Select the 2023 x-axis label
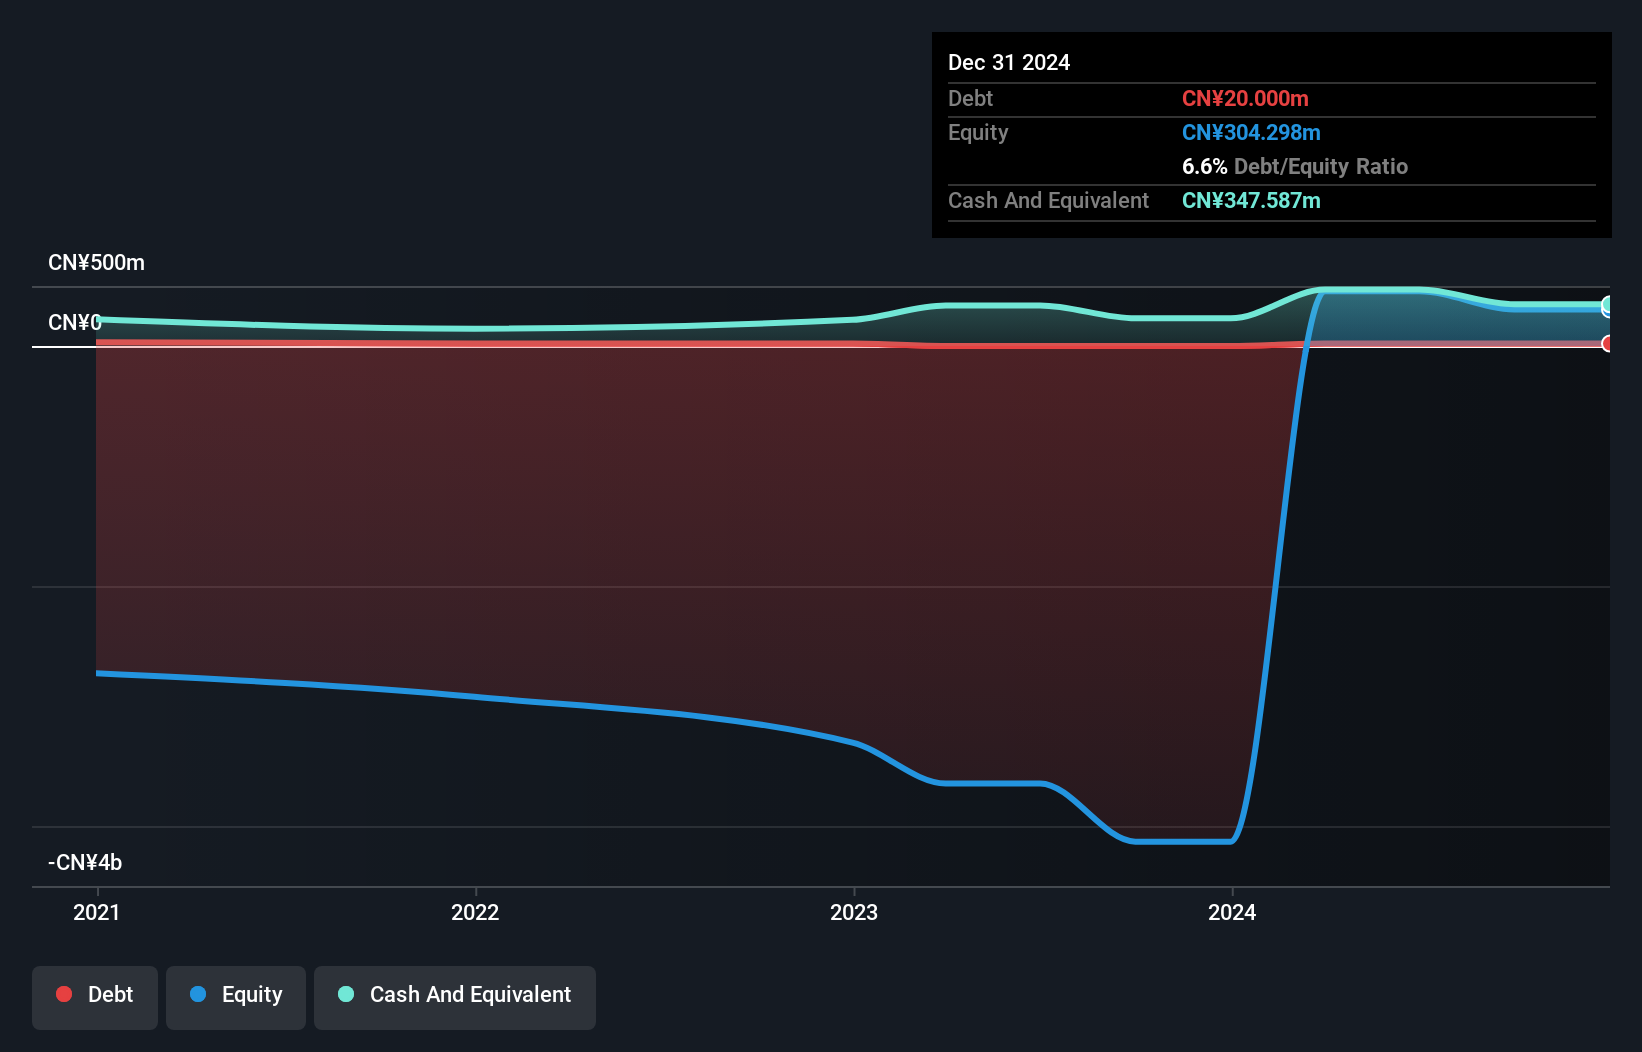The width and height of the screenshot is (1642, 1052). [x=854, y=912]
